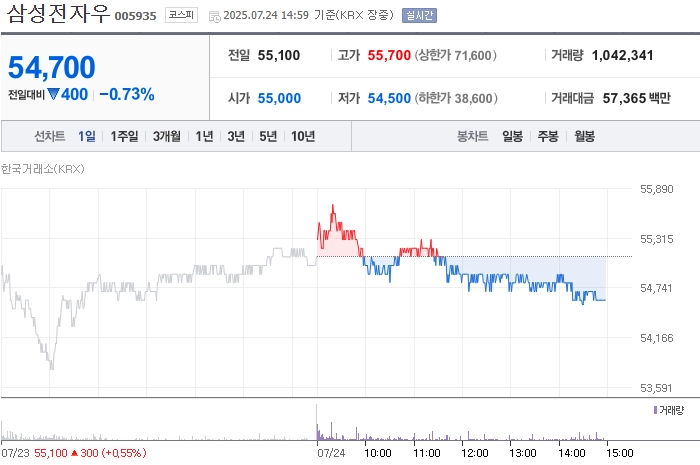The image size is (700, 465).
Task: Switch line chart to 3개월
Action: click(167, 136)
